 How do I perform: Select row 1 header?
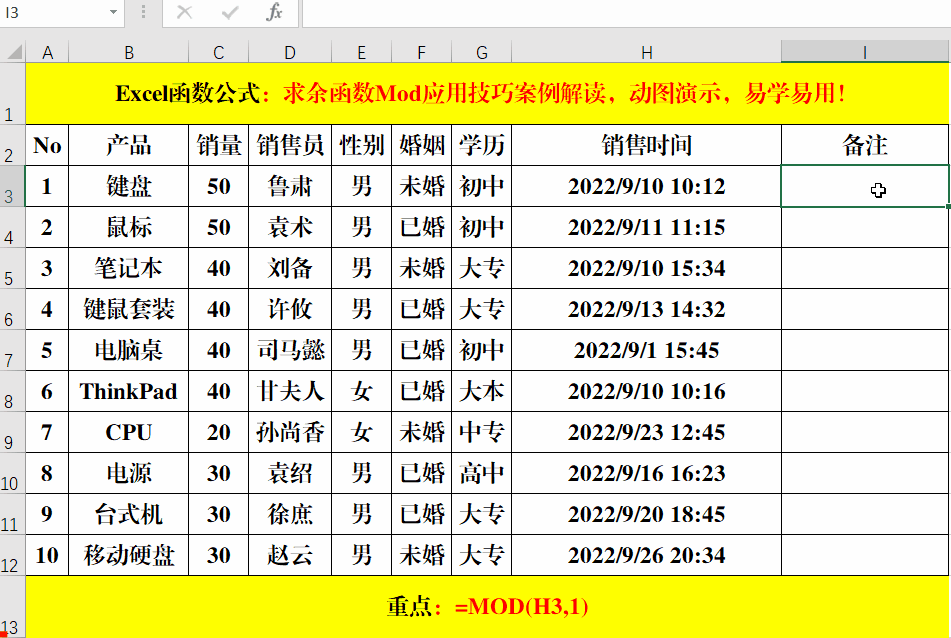[x=12, y=94]
